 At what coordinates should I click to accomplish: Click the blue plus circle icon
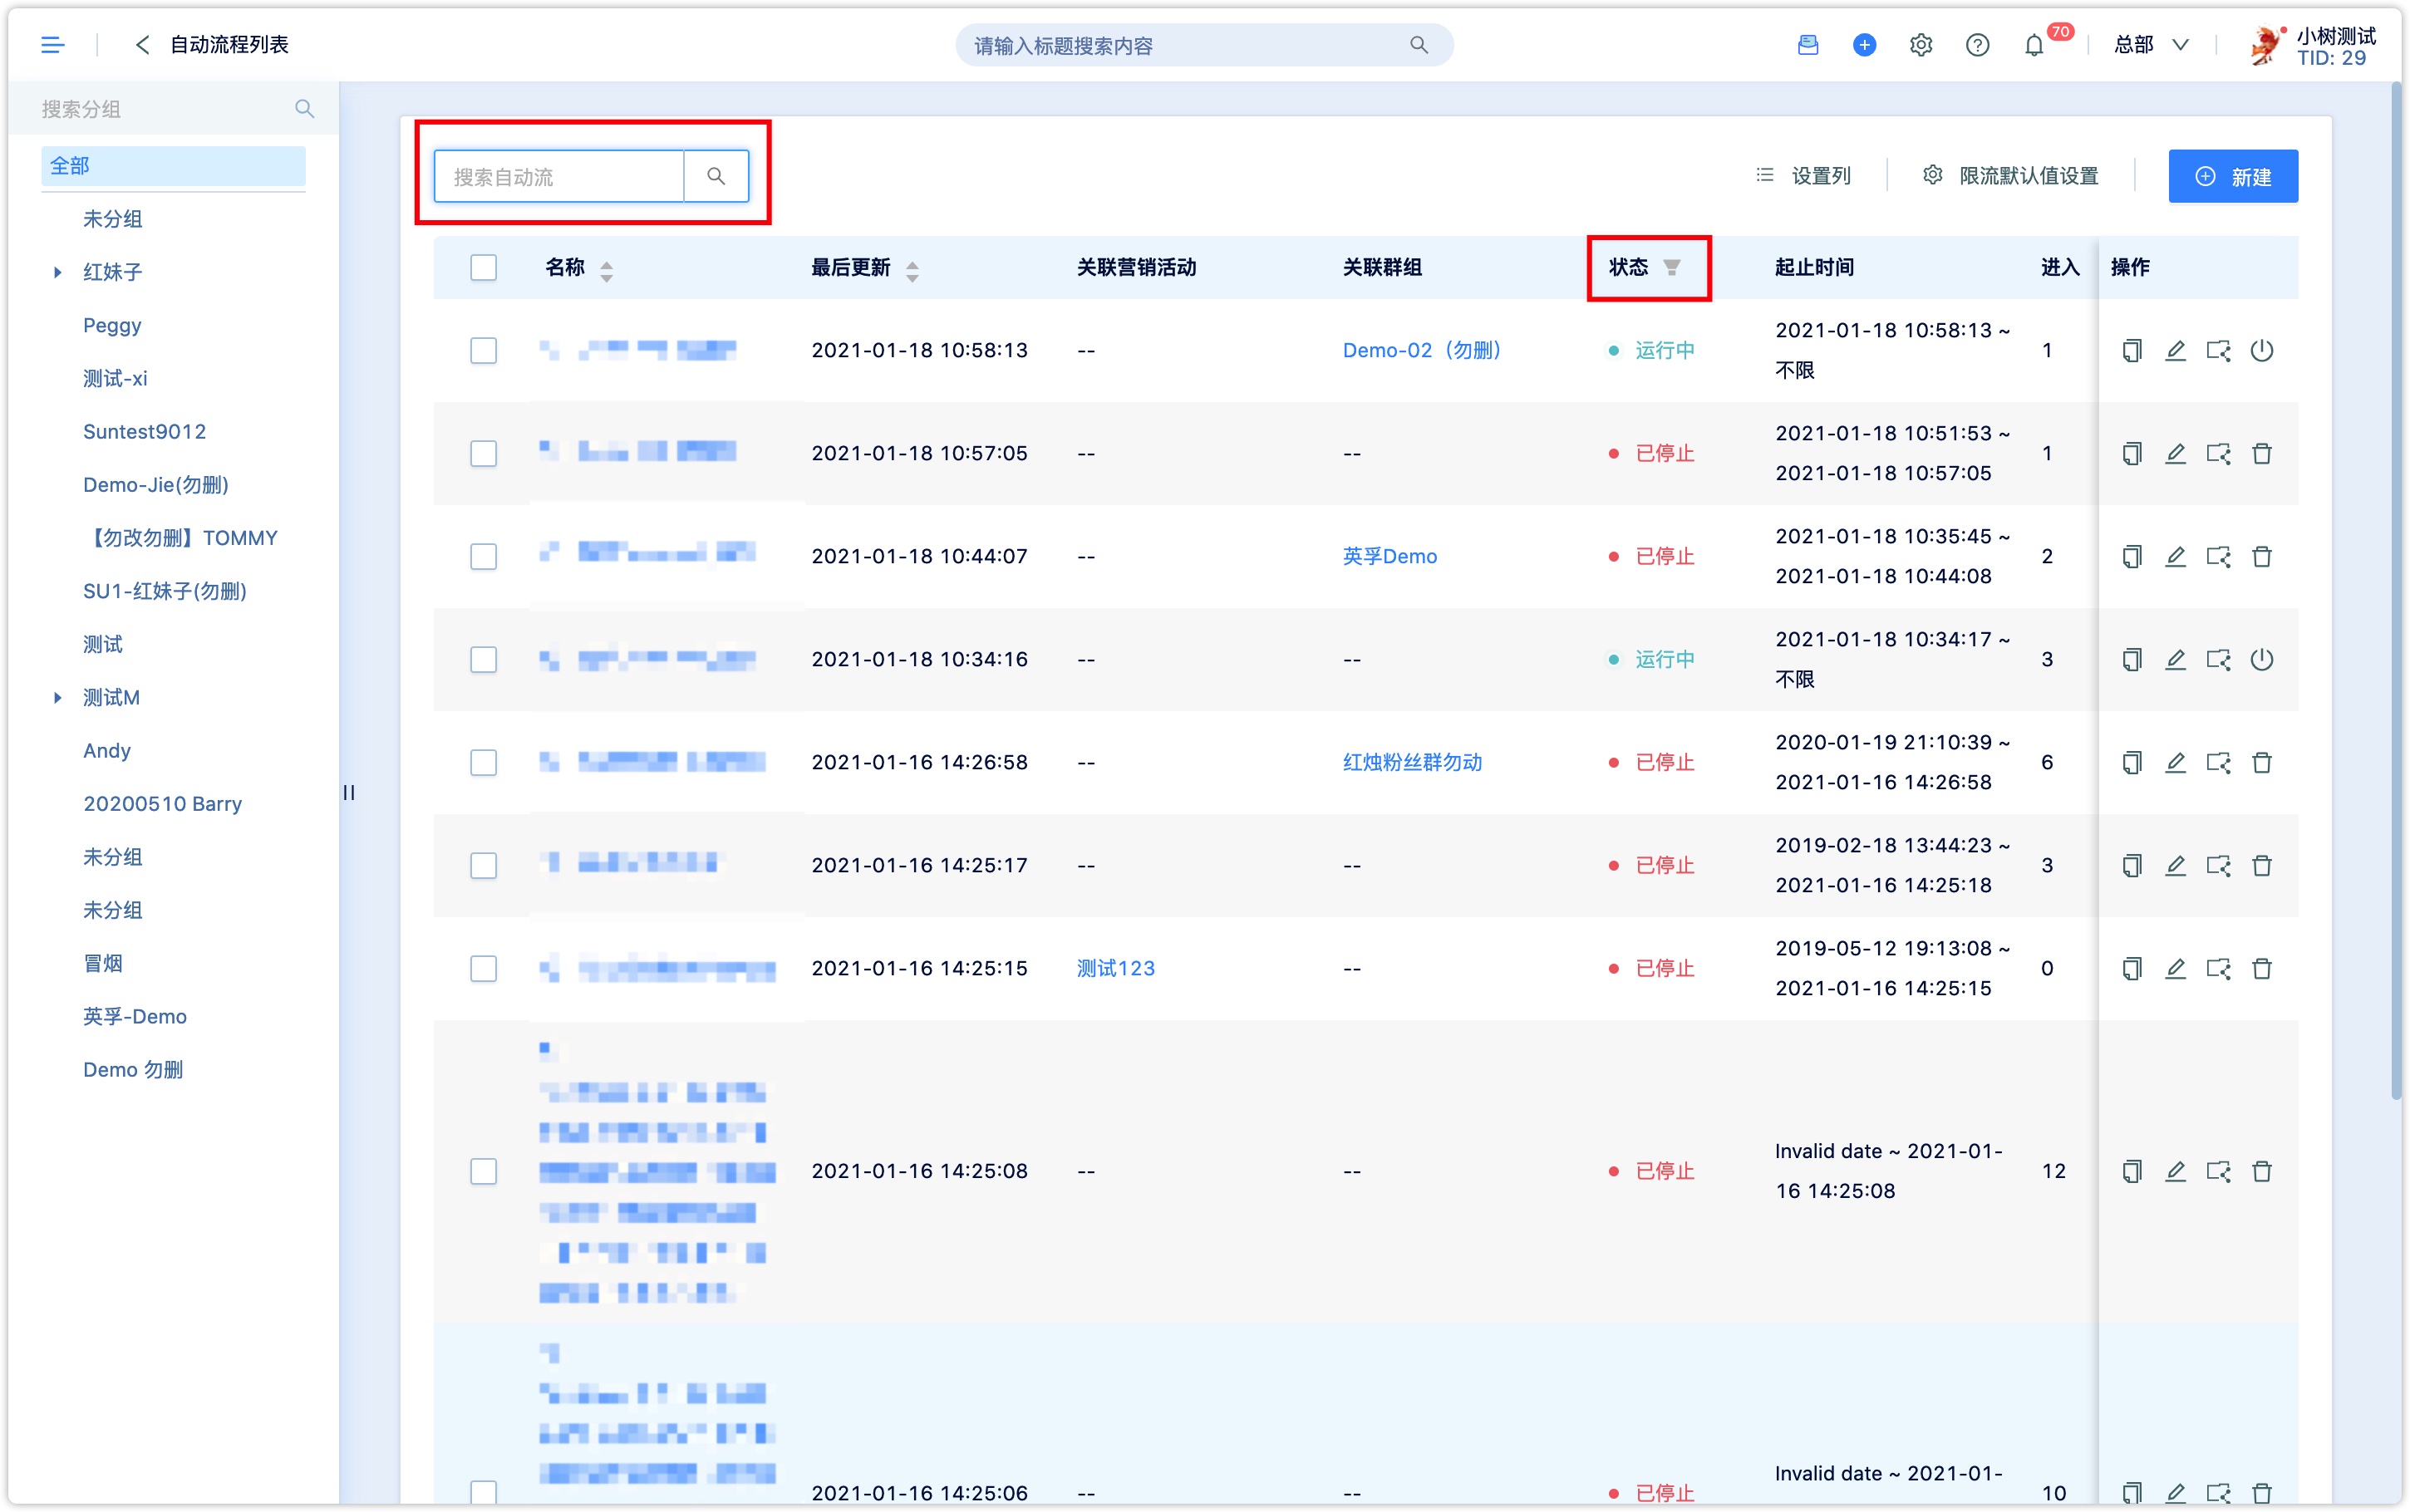point(1864,45)
